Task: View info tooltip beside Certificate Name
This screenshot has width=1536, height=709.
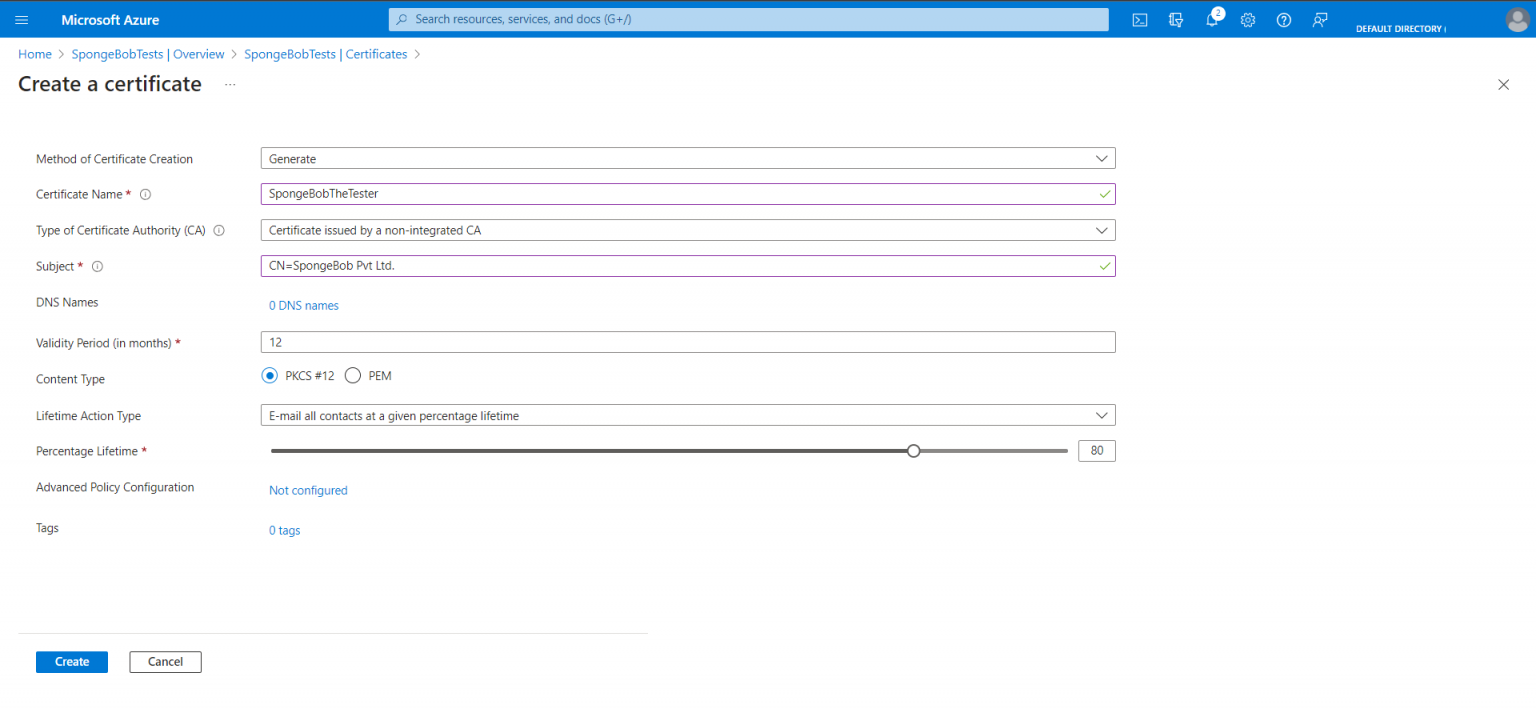Action: (x=145, y=194)
